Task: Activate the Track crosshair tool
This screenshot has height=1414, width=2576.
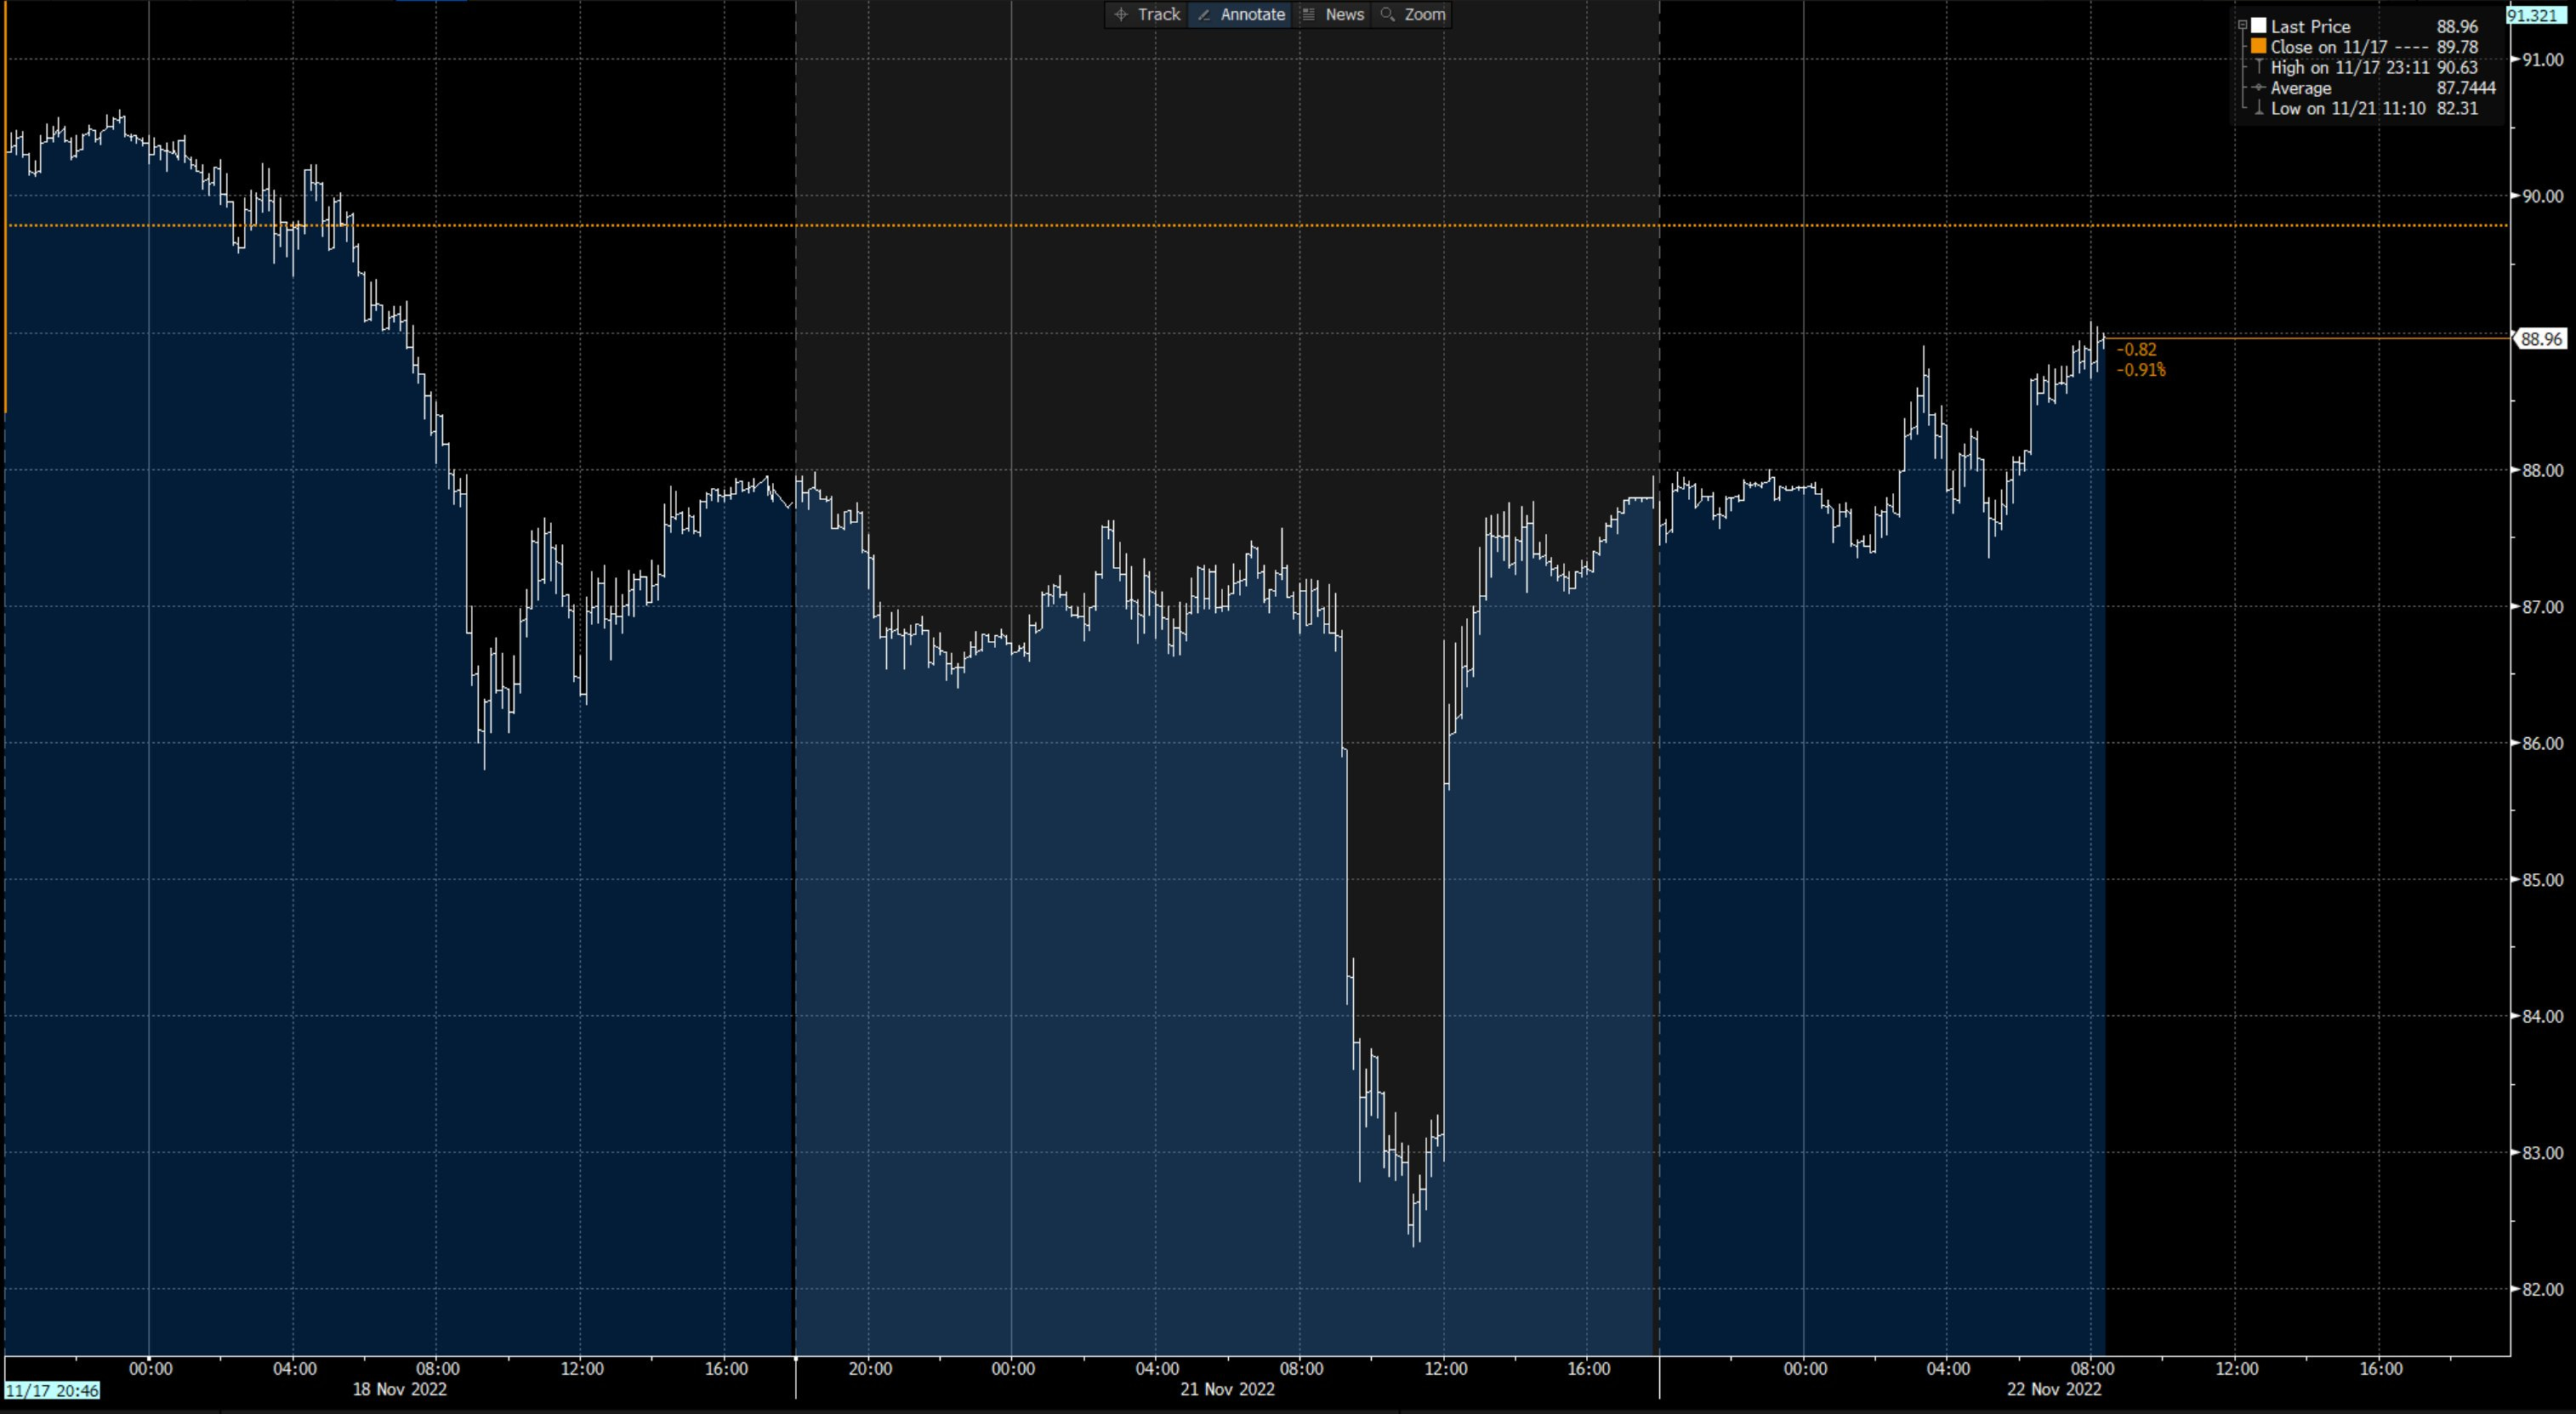Action: pyautogui.click(x=1147, y=14)
